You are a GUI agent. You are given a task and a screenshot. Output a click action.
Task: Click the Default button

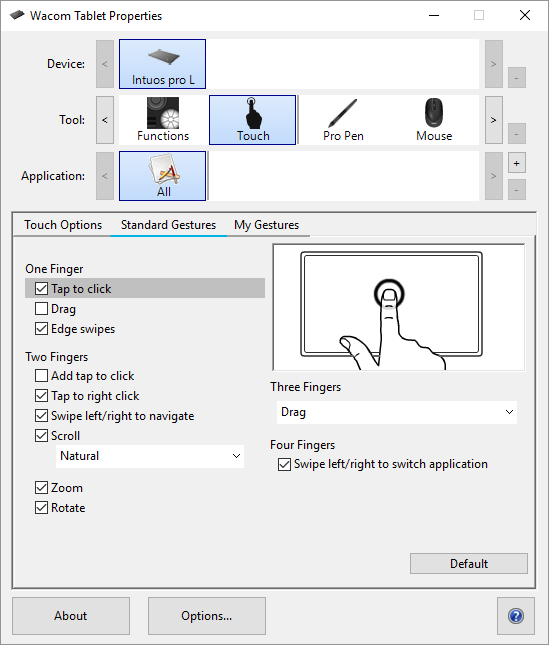(469, 564)
